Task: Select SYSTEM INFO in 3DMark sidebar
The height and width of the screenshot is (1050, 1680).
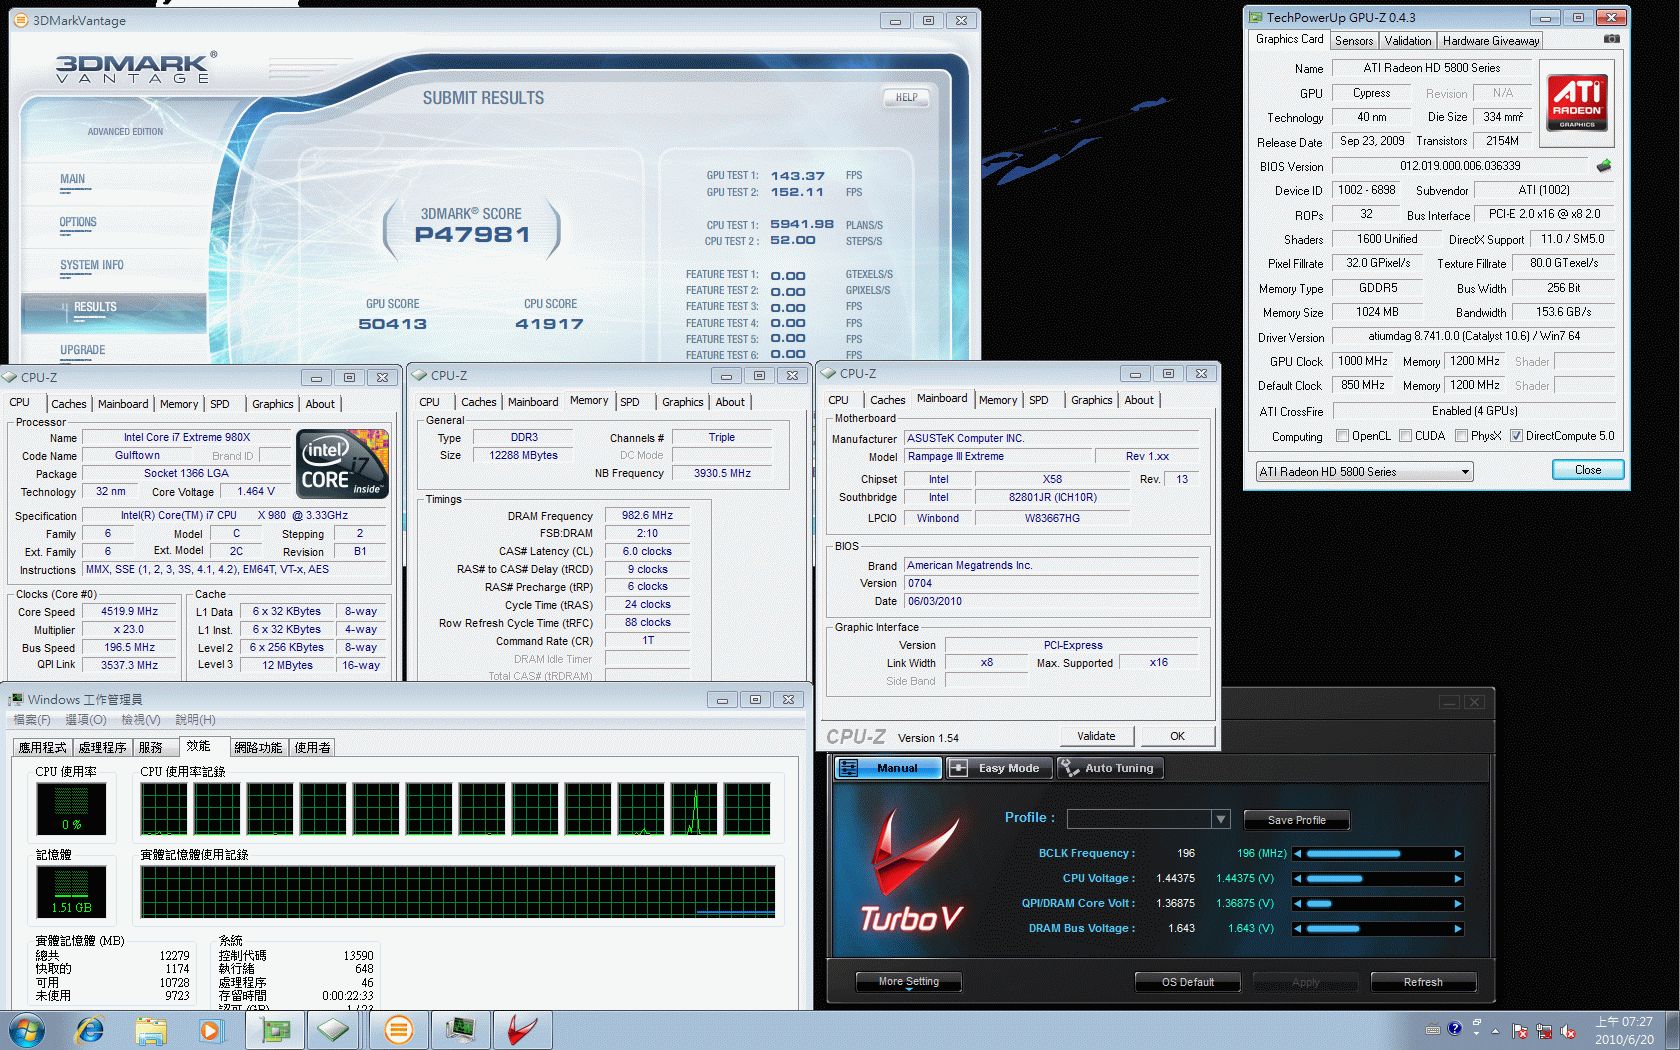Action: point(92,265)
